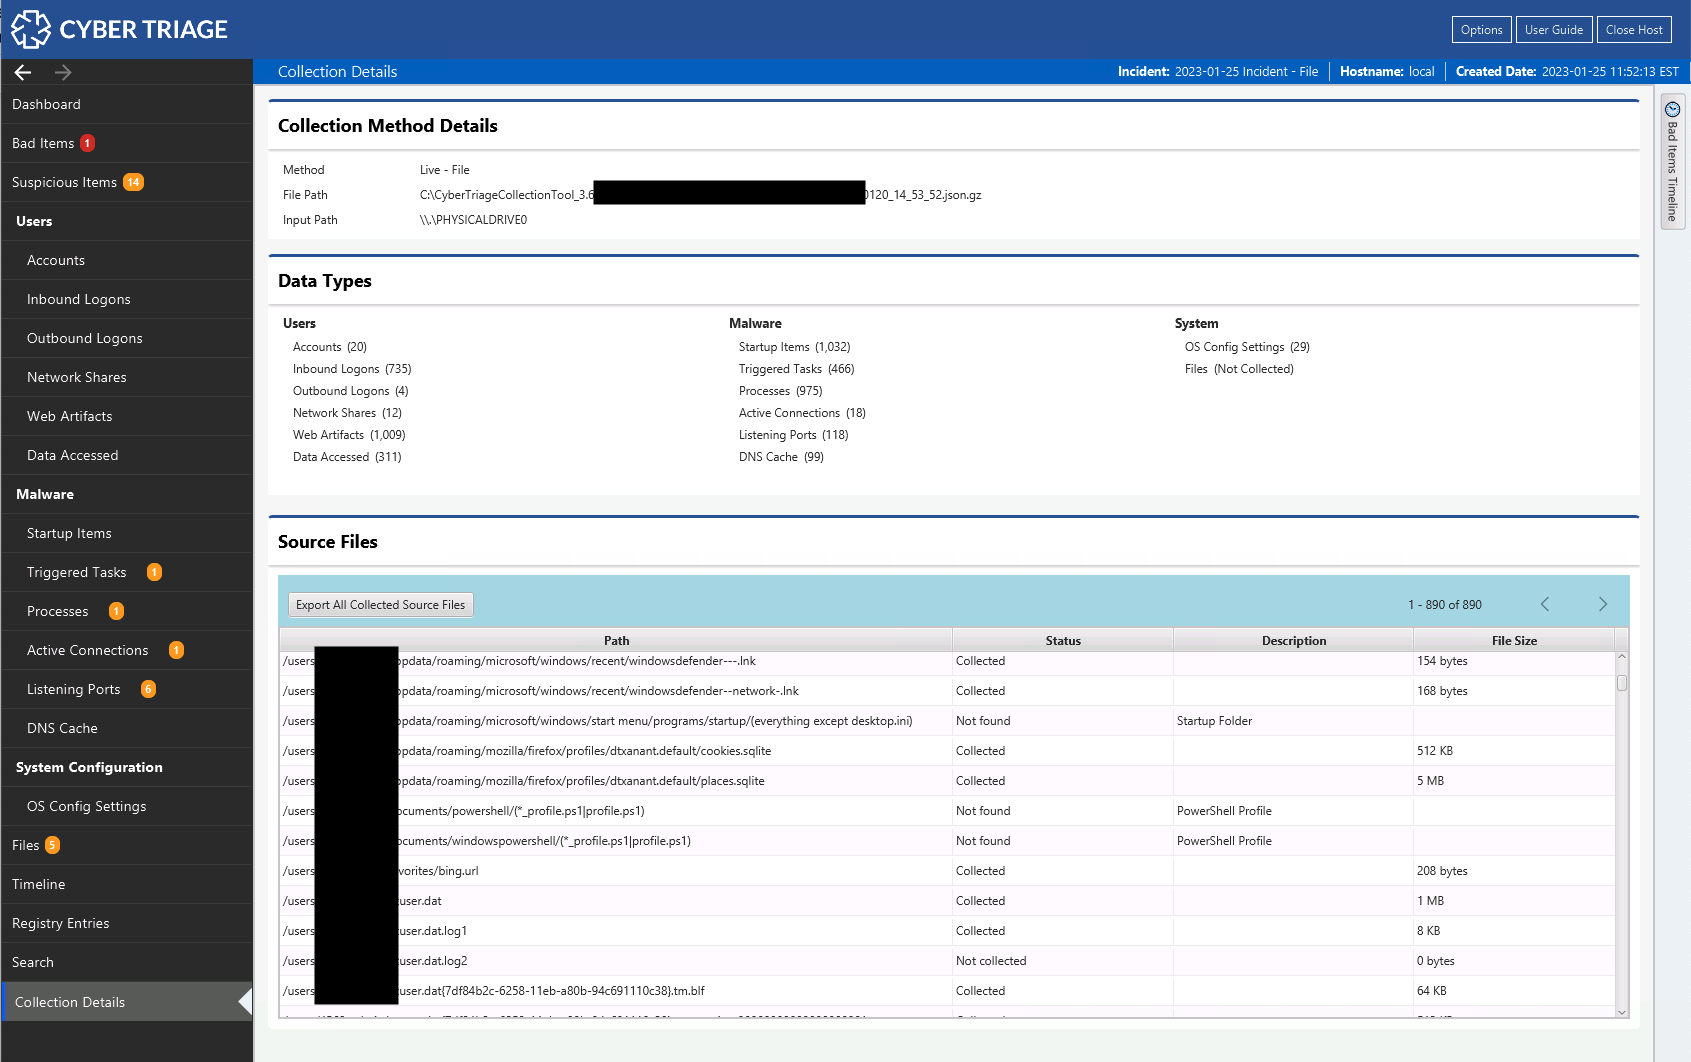This screenshot has height=1062, width=1691.
Task: Open Network Shares in the sidebar
Action: pyautogui.click(x=127, y=377)
